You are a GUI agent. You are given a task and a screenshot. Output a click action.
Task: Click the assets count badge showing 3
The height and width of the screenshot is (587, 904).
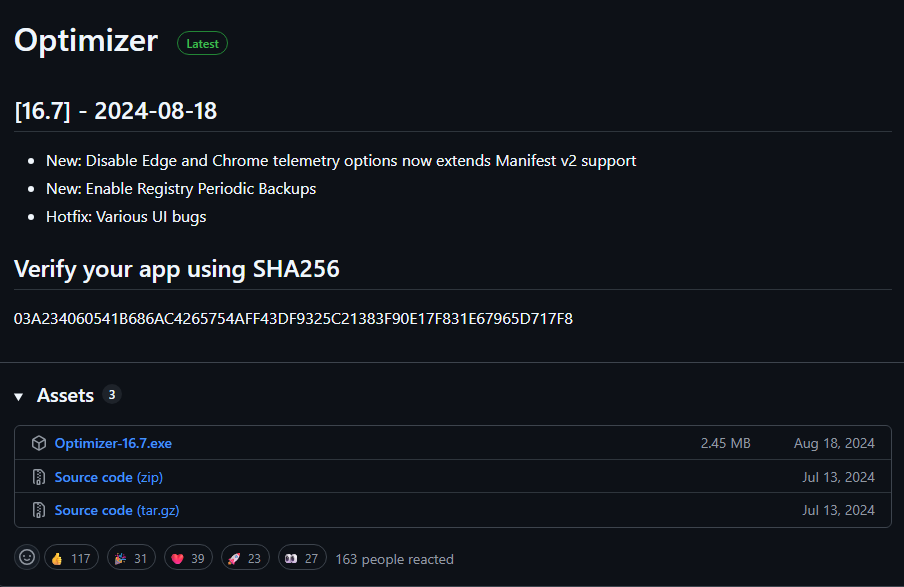point(112,395)
